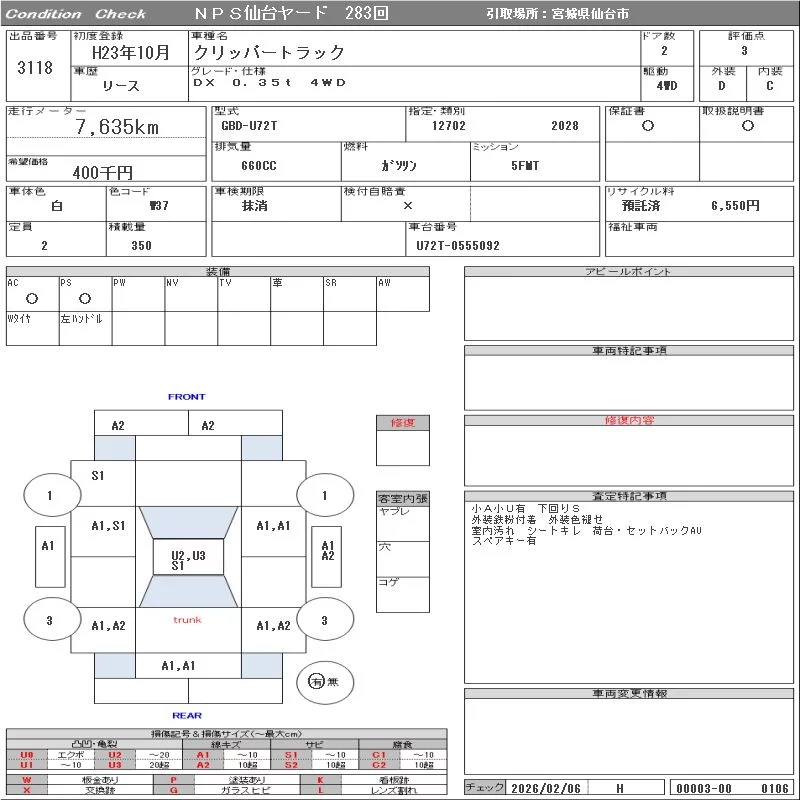Click load capacity value '350'
This screenshot has width=800, height=800.
pyautogui.click(x=141, y=245)
